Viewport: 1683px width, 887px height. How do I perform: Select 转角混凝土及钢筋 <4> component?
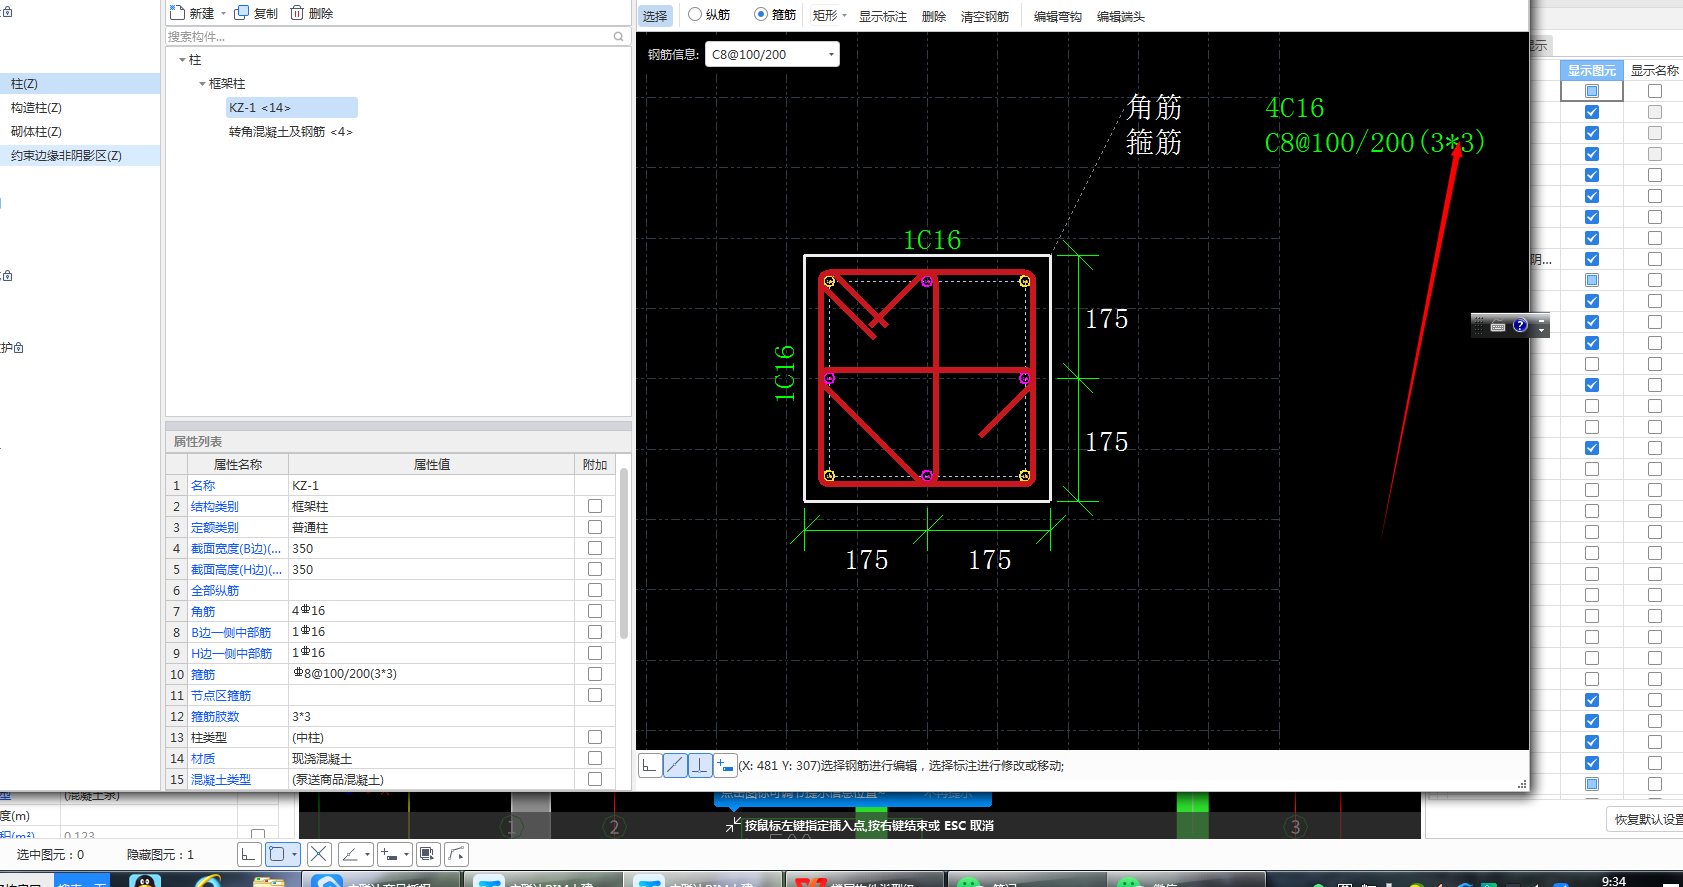(290, 132)
